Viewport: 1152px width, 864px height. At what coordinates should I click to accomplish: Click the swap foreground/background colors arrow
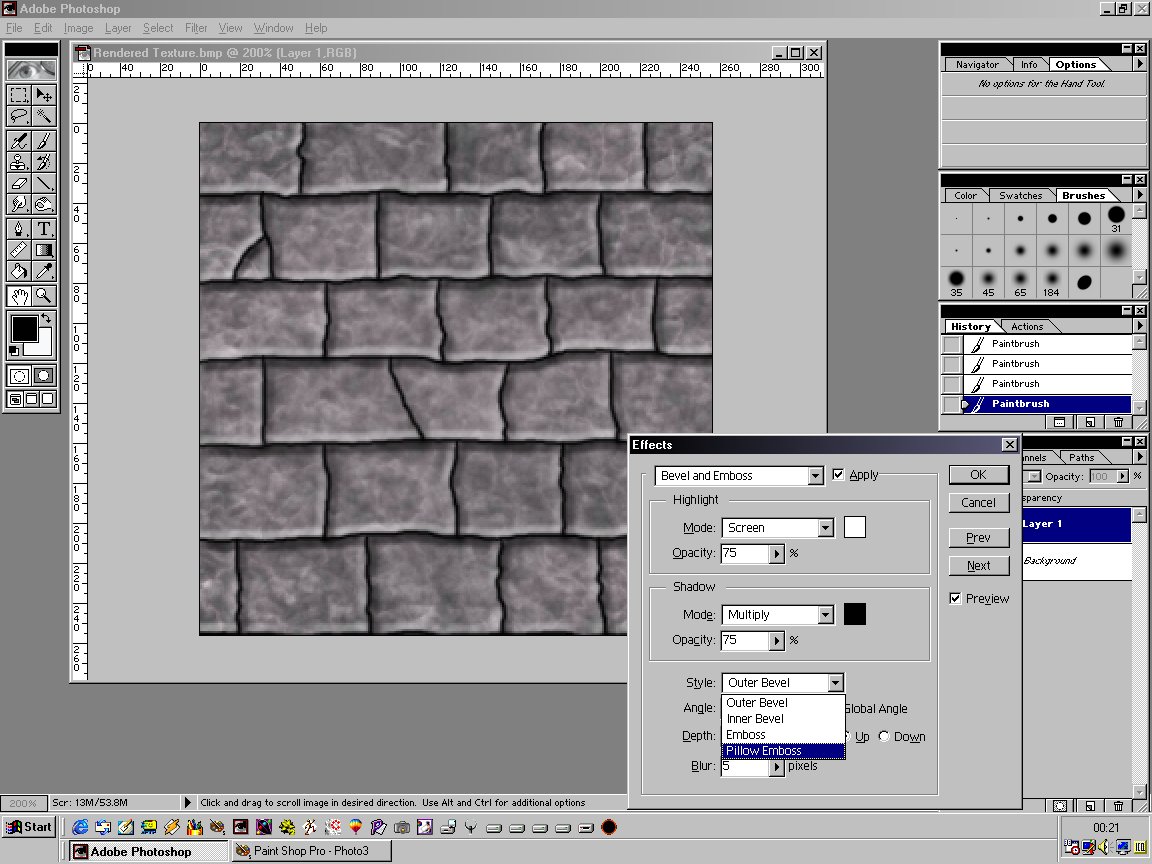point(46,318)
